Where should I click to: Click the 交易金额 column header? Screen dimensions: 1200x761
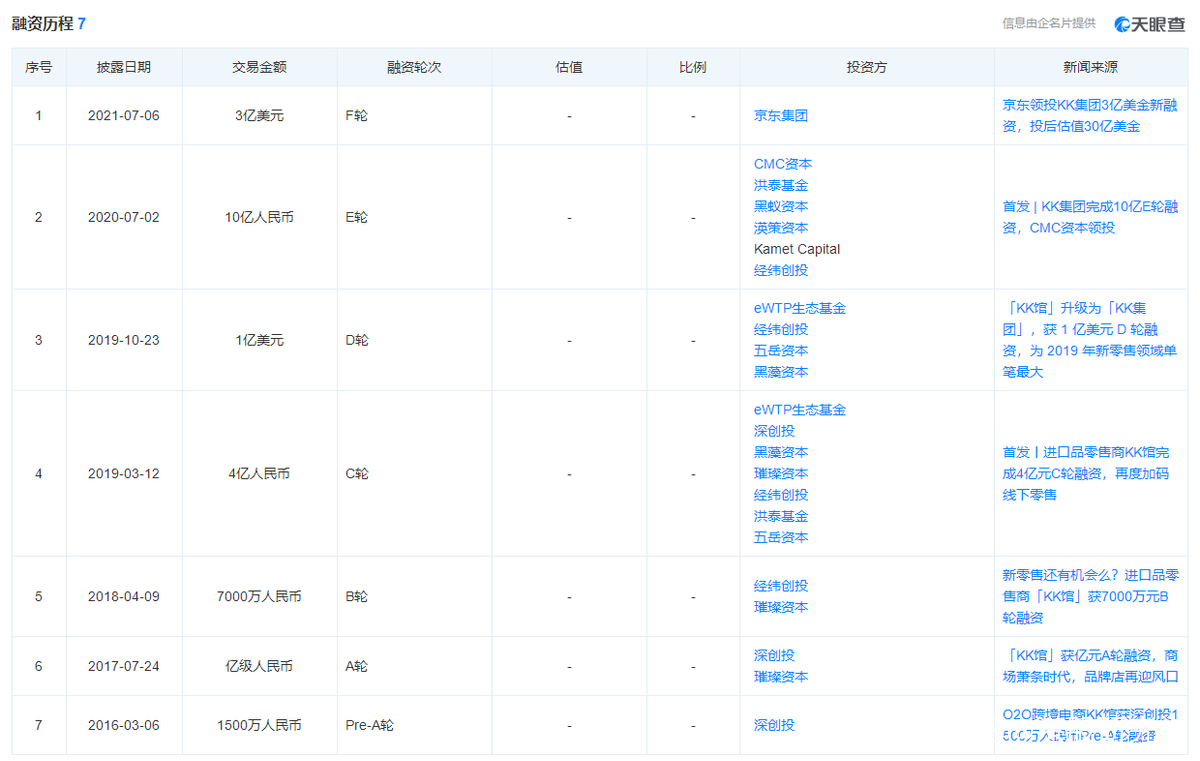click(259, 68)
